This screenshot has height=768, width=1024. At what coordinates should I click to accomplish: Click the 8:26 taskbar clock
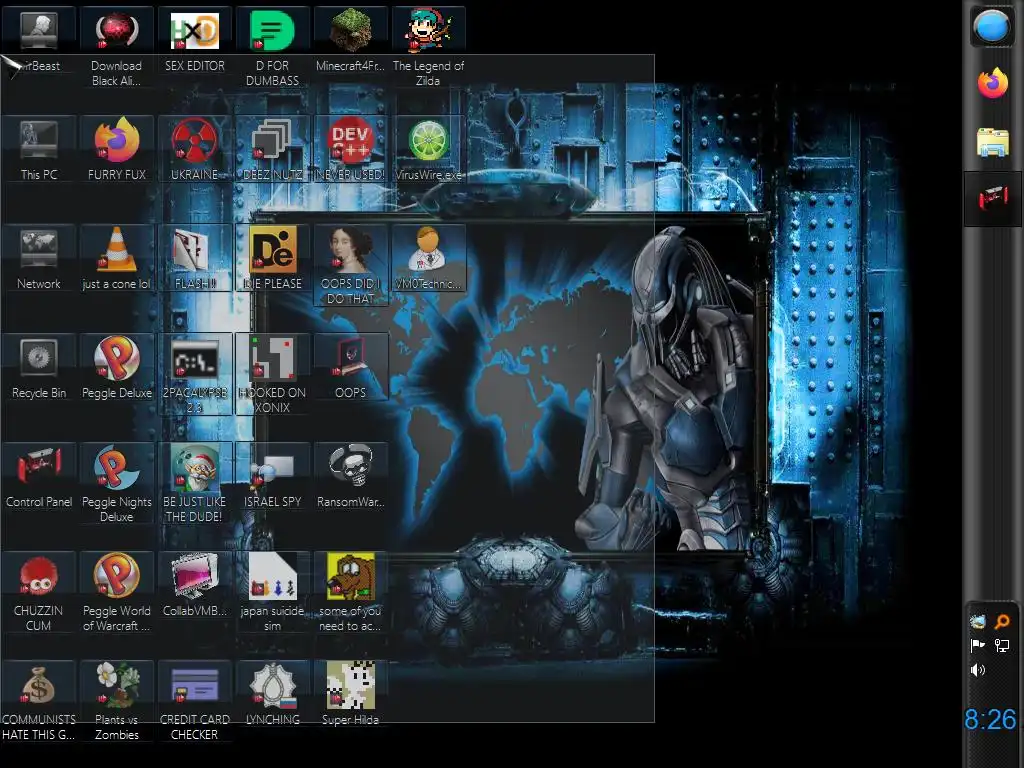pos(990,720)
